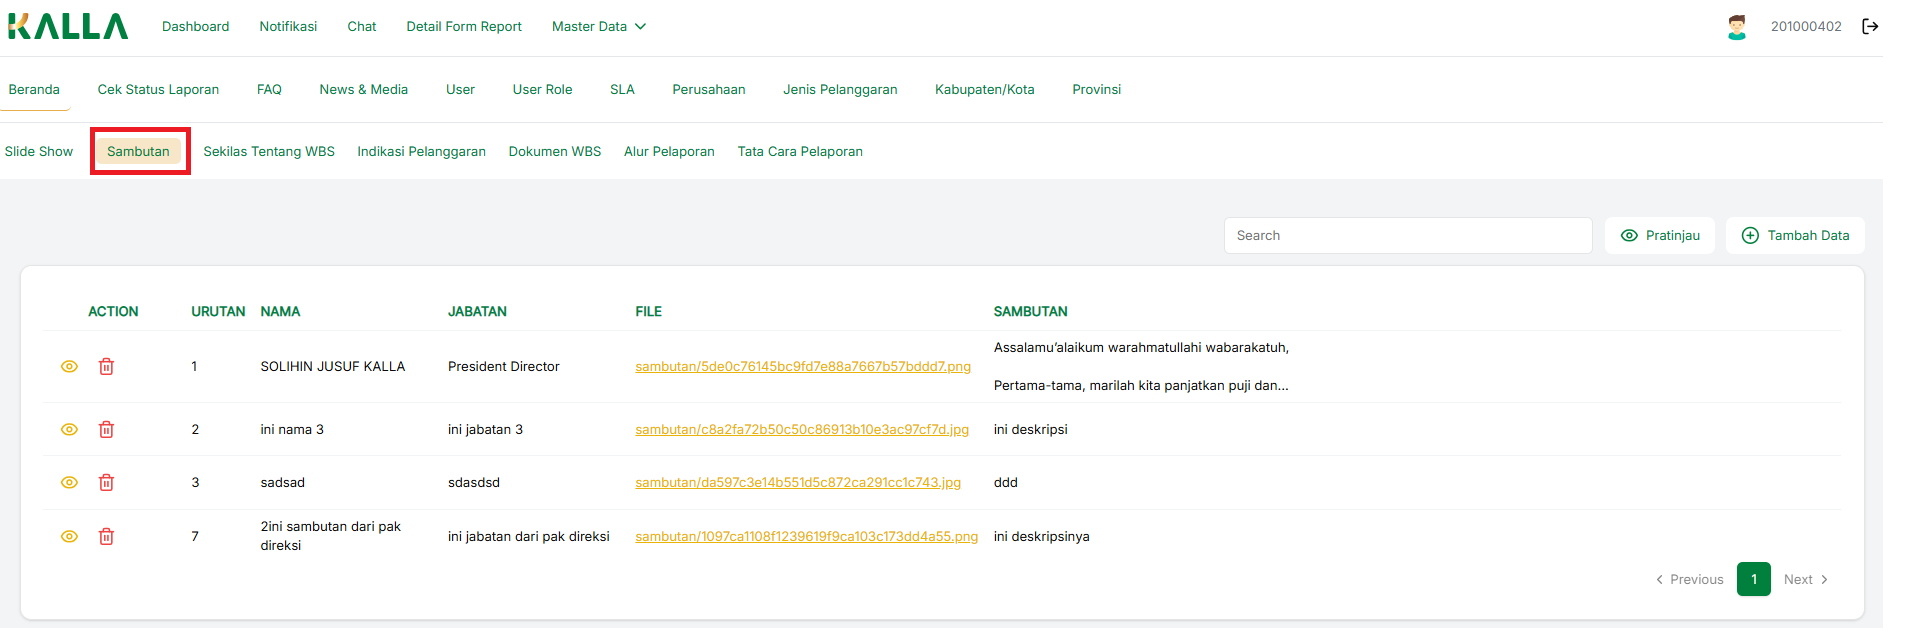Focus the Search input field
This screenshot has width=1908, height=635.
point(1407,236)
